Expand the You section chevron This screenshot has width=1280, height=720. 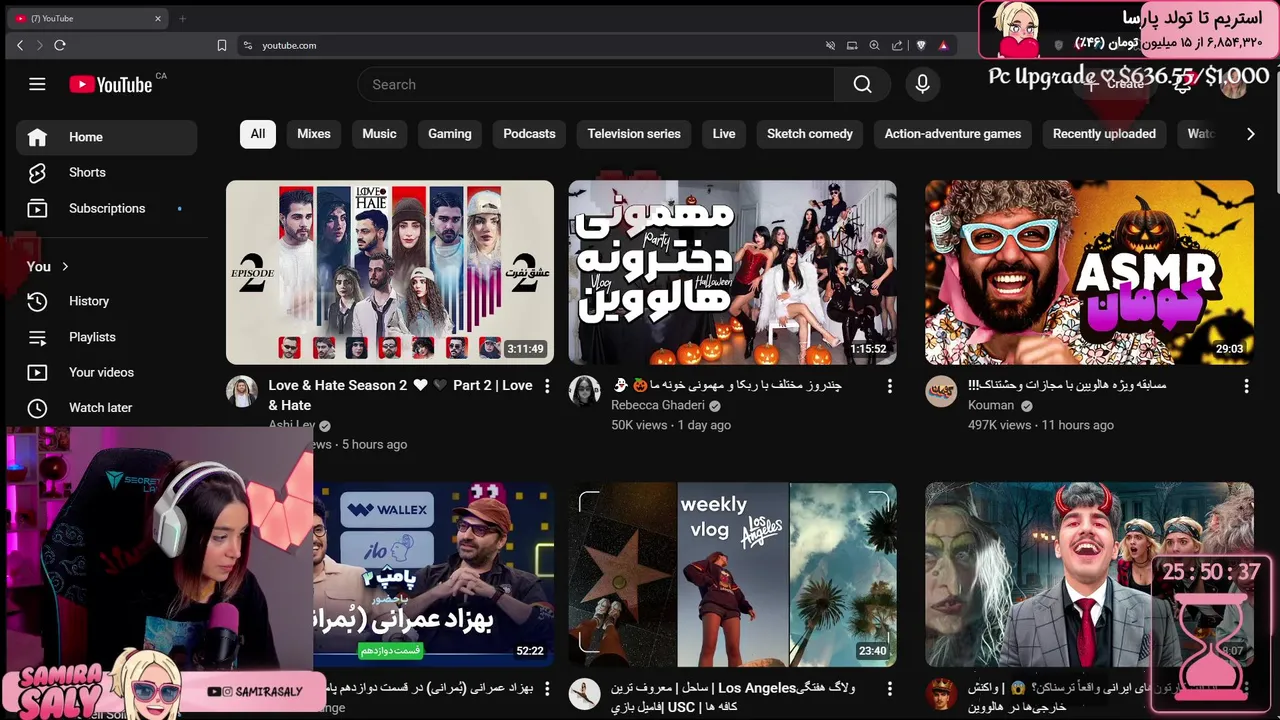(65, 266)
